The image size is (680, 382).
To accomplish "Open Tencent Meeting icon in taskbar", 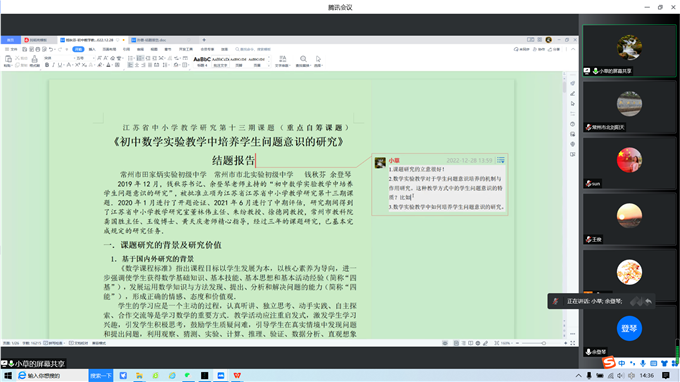I will (221, 375).
